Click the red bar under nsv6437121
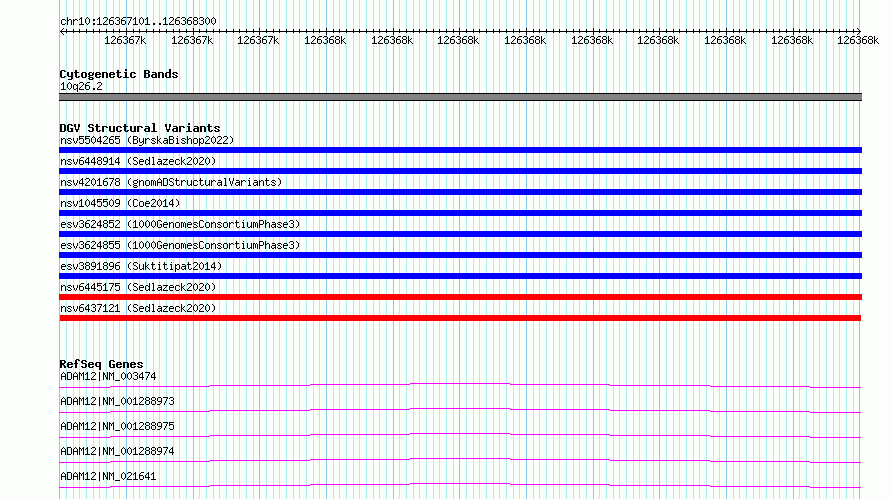 [460, 318]
